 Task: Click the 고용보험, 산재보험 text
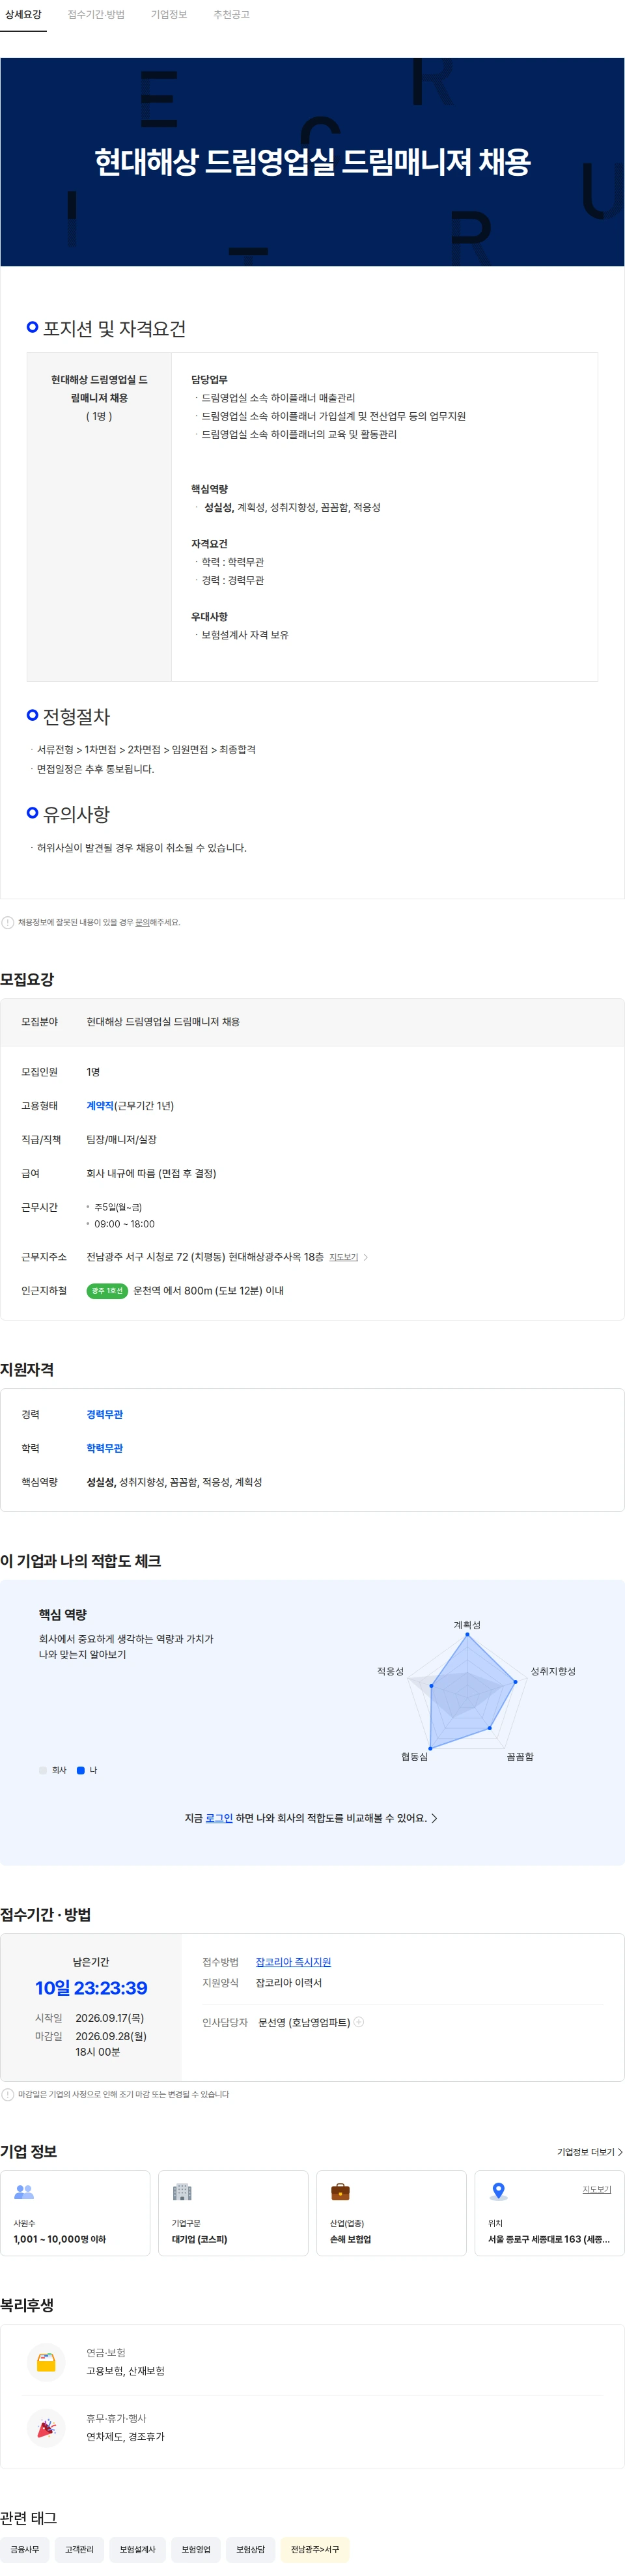click(125, 2371)
